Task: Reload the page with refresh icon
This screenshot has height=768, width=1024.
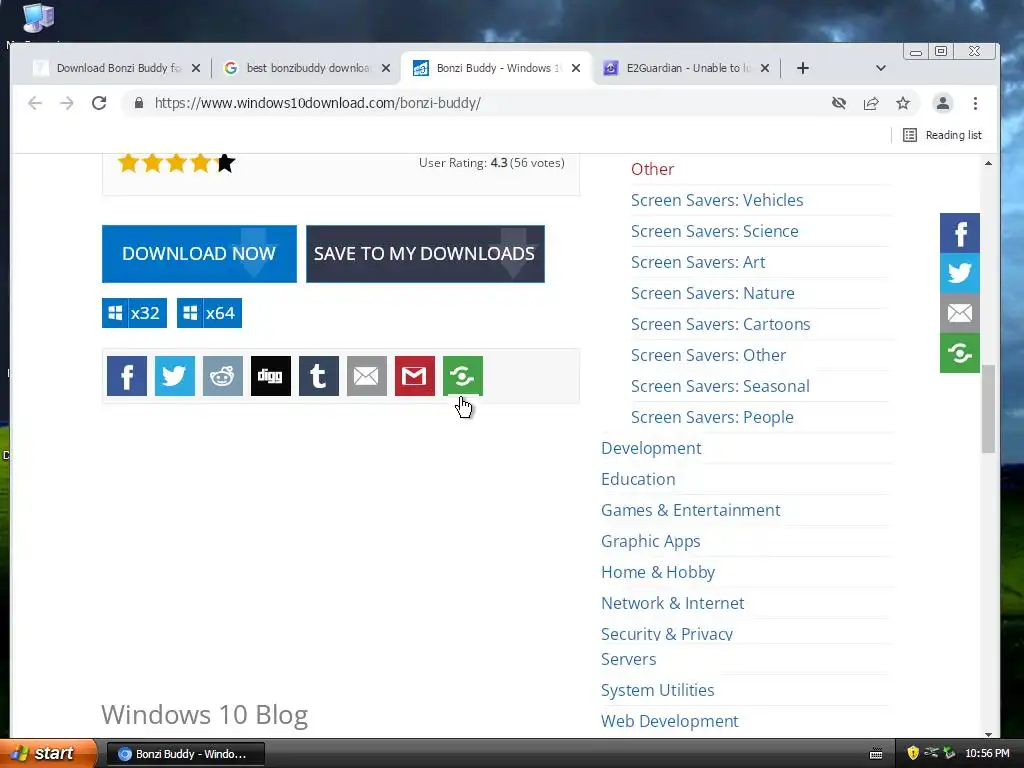Action: click(99, 103)
